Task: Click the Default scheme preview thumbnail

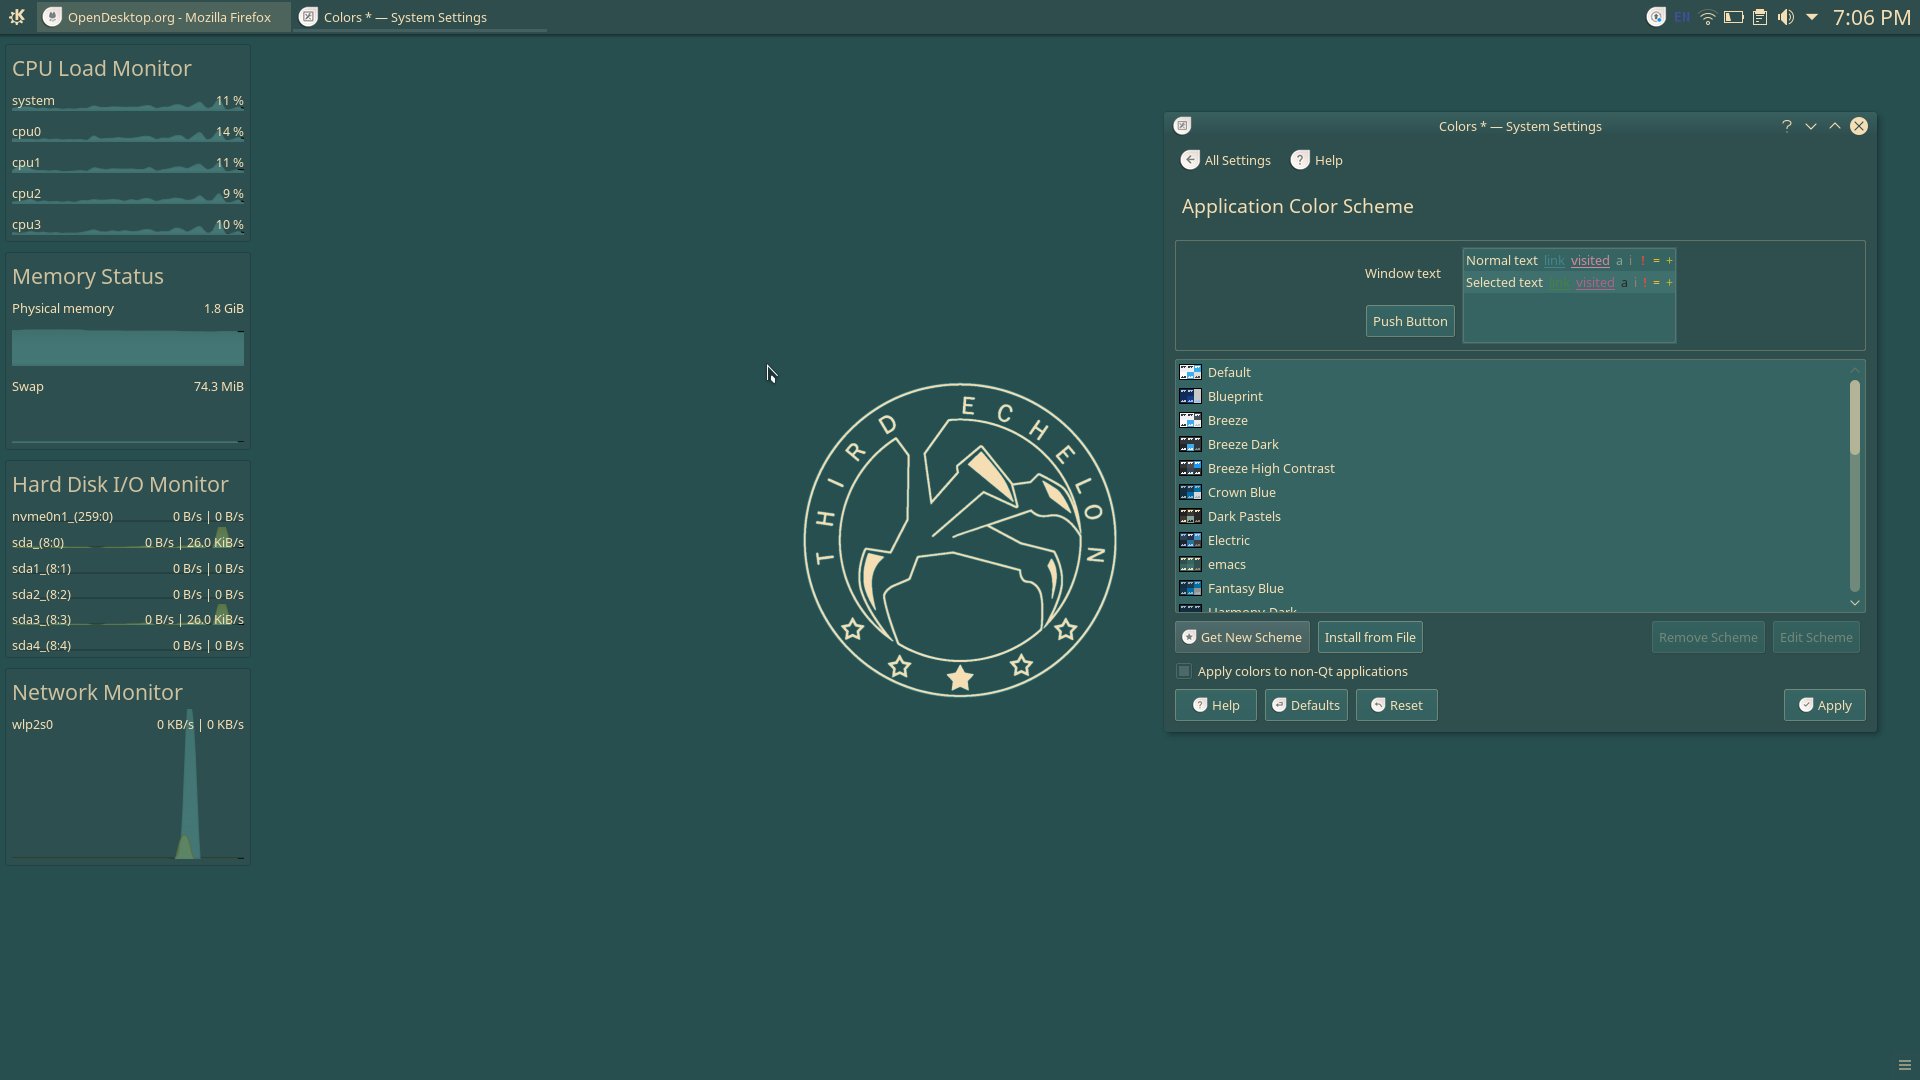Action: (x=1190, y=372)
